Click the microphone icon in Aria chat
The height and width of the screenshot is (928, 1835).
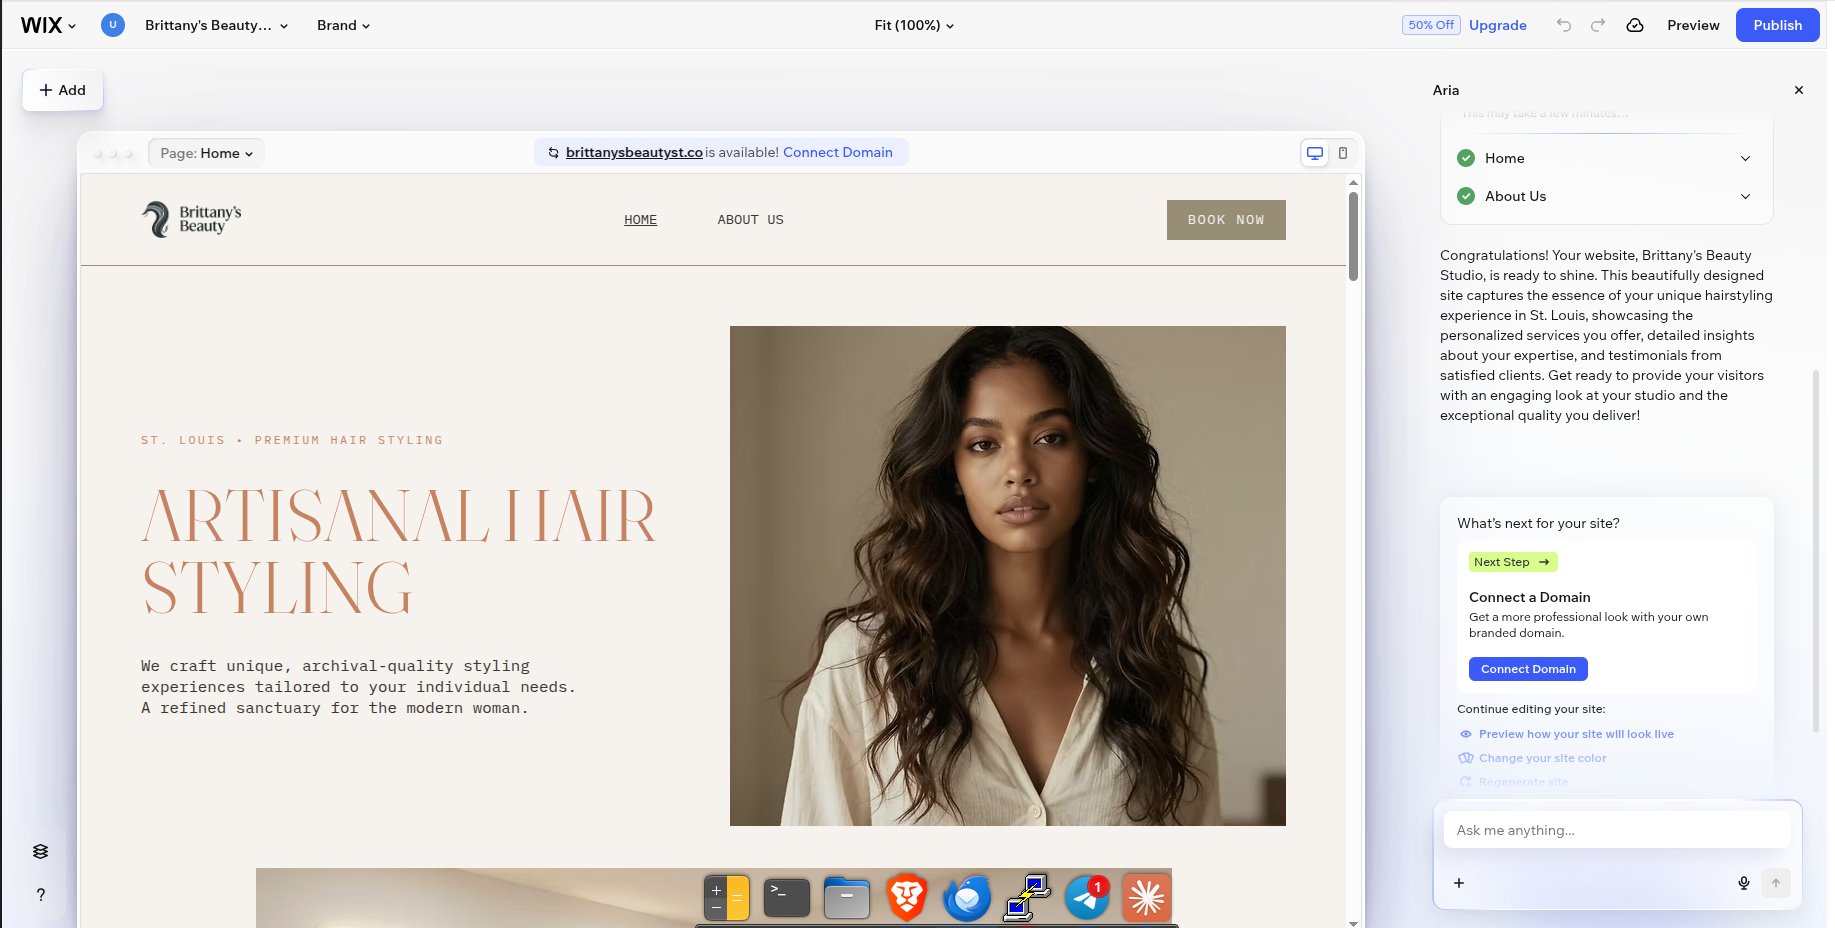[1744, 883]
